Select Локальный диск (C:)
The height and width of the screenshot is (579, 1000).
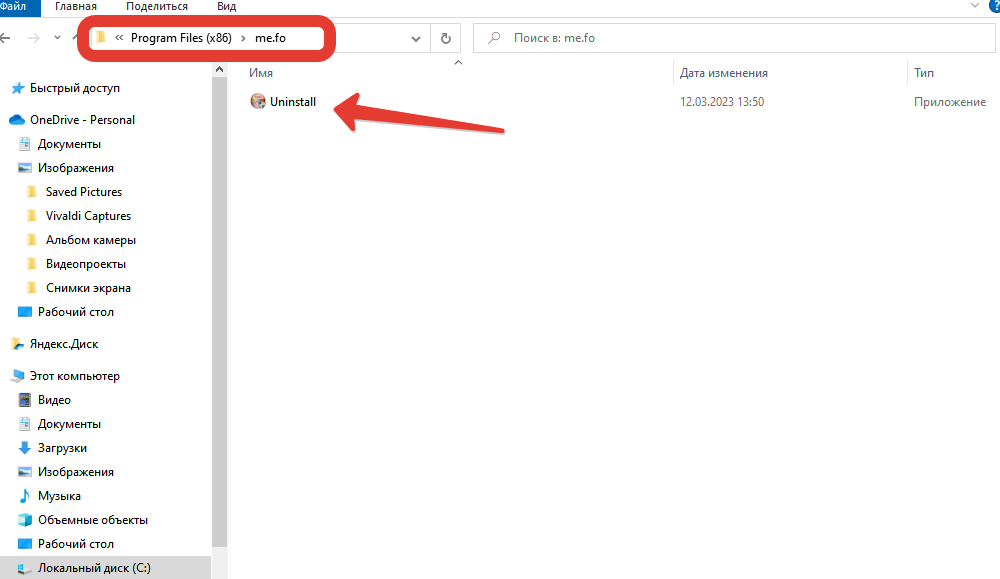(94, 568)
